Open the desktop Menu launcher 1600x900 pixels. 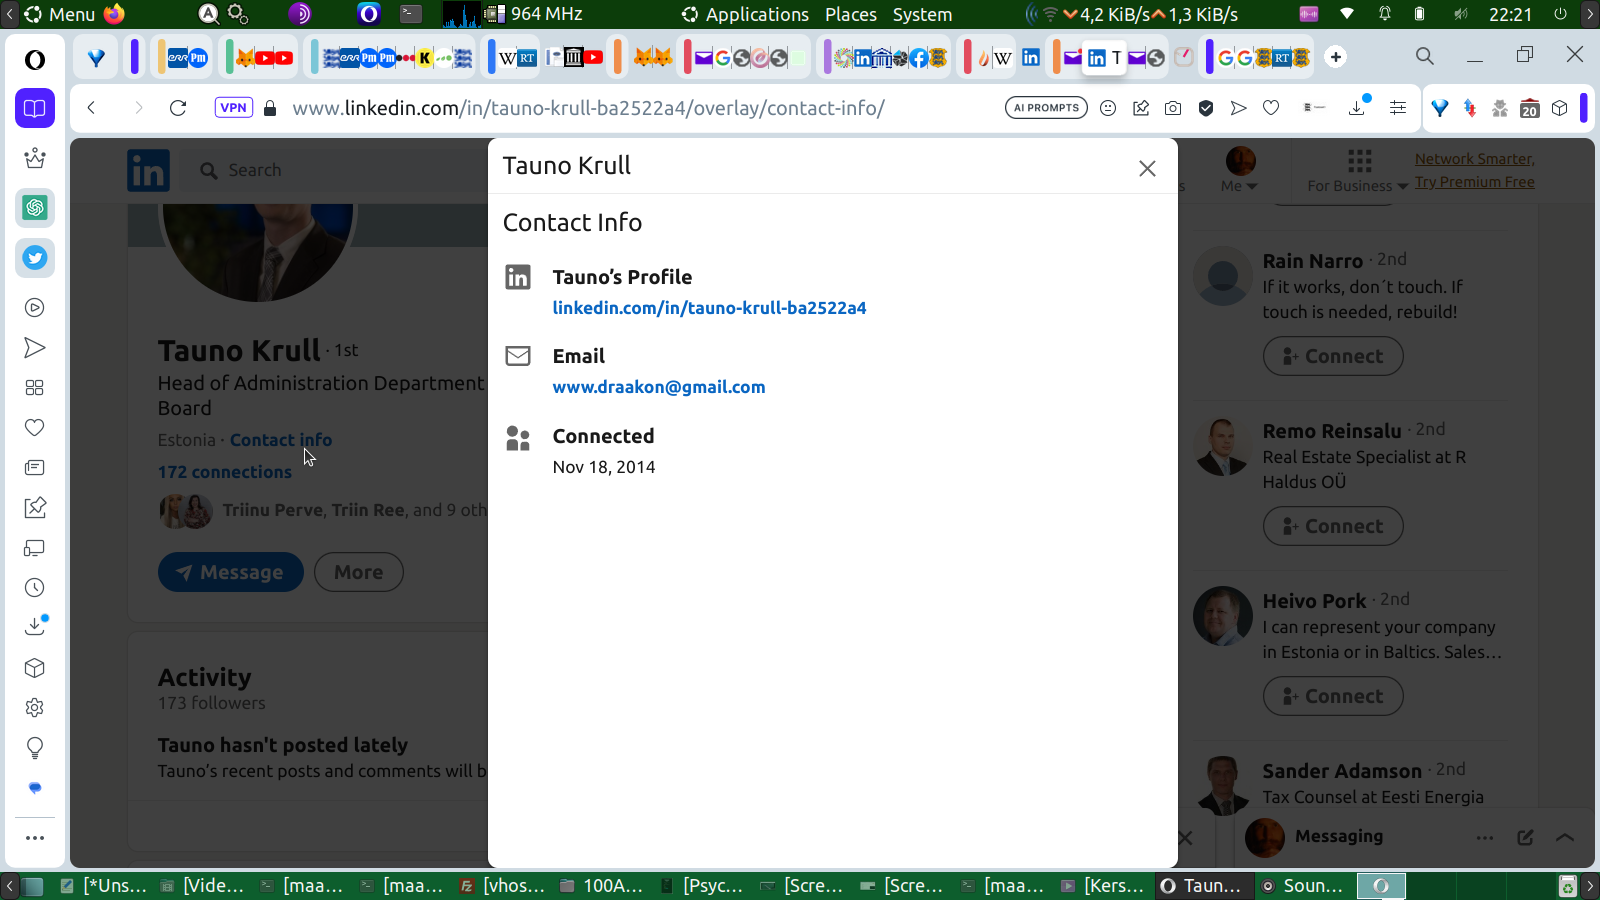tap(60, 14)
